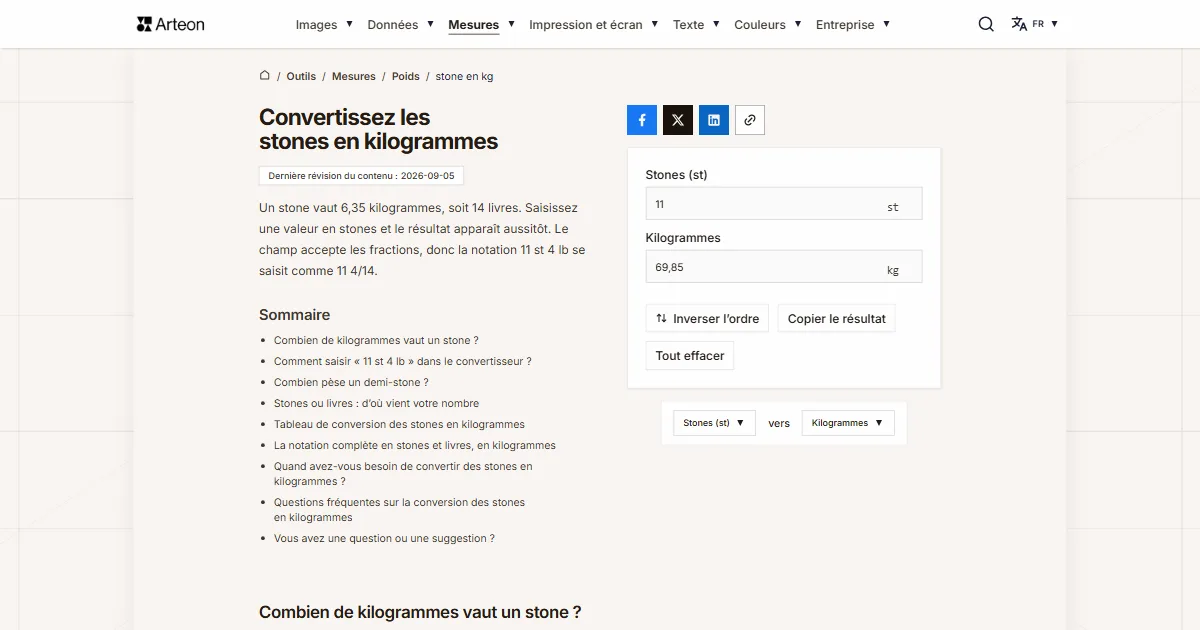1200x630 pixels.
Task: Open the Données menu
Action: [x=400, y=24]
